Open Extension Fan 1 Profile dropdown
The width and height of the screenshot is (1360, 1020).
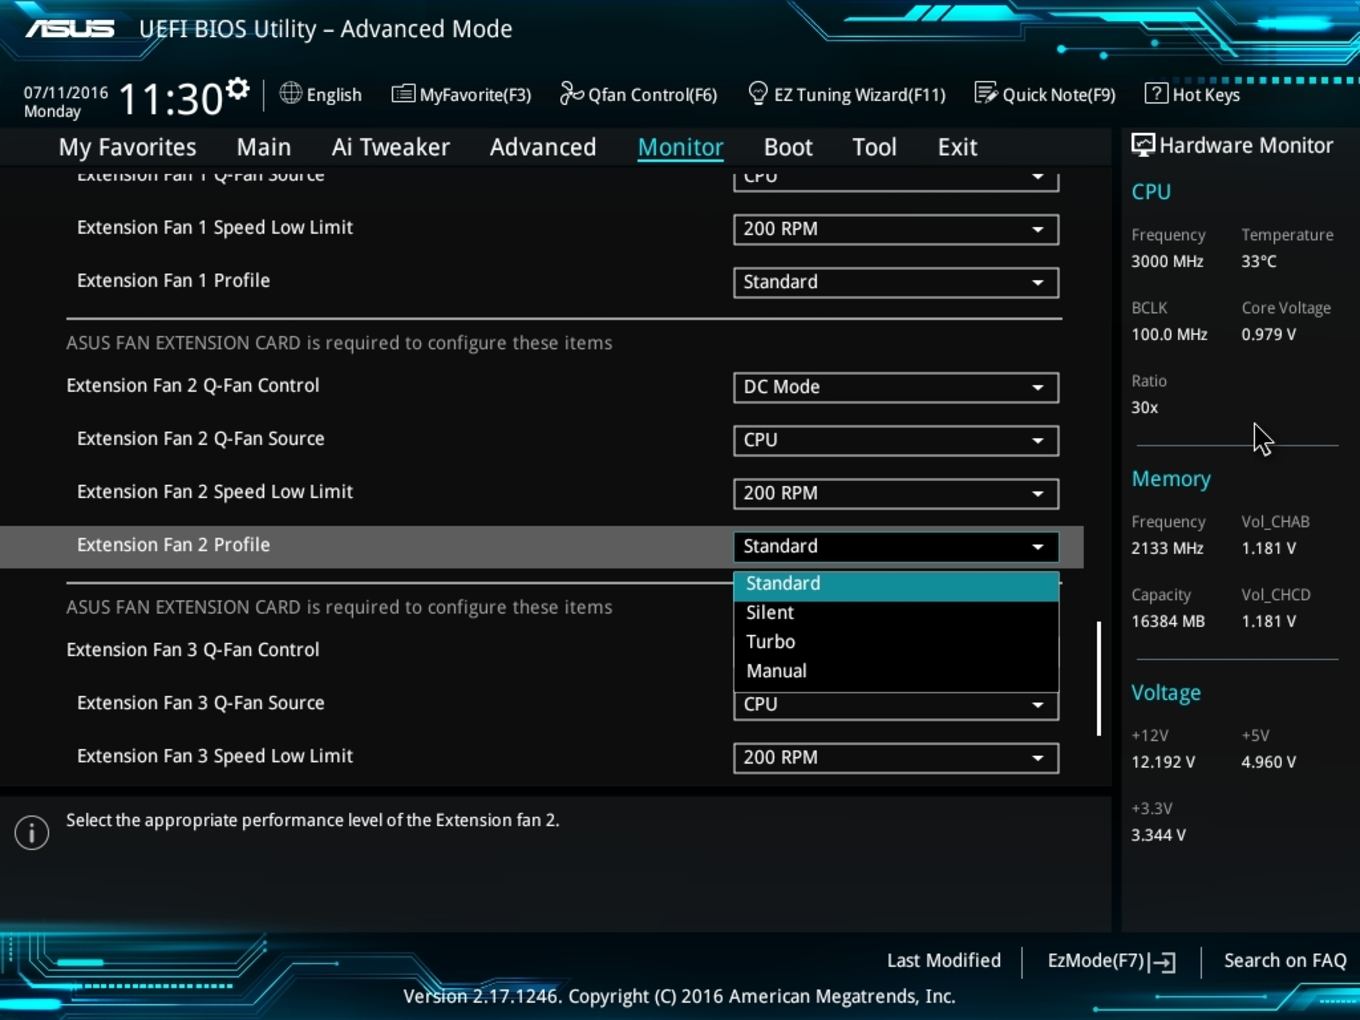[896, 282]
